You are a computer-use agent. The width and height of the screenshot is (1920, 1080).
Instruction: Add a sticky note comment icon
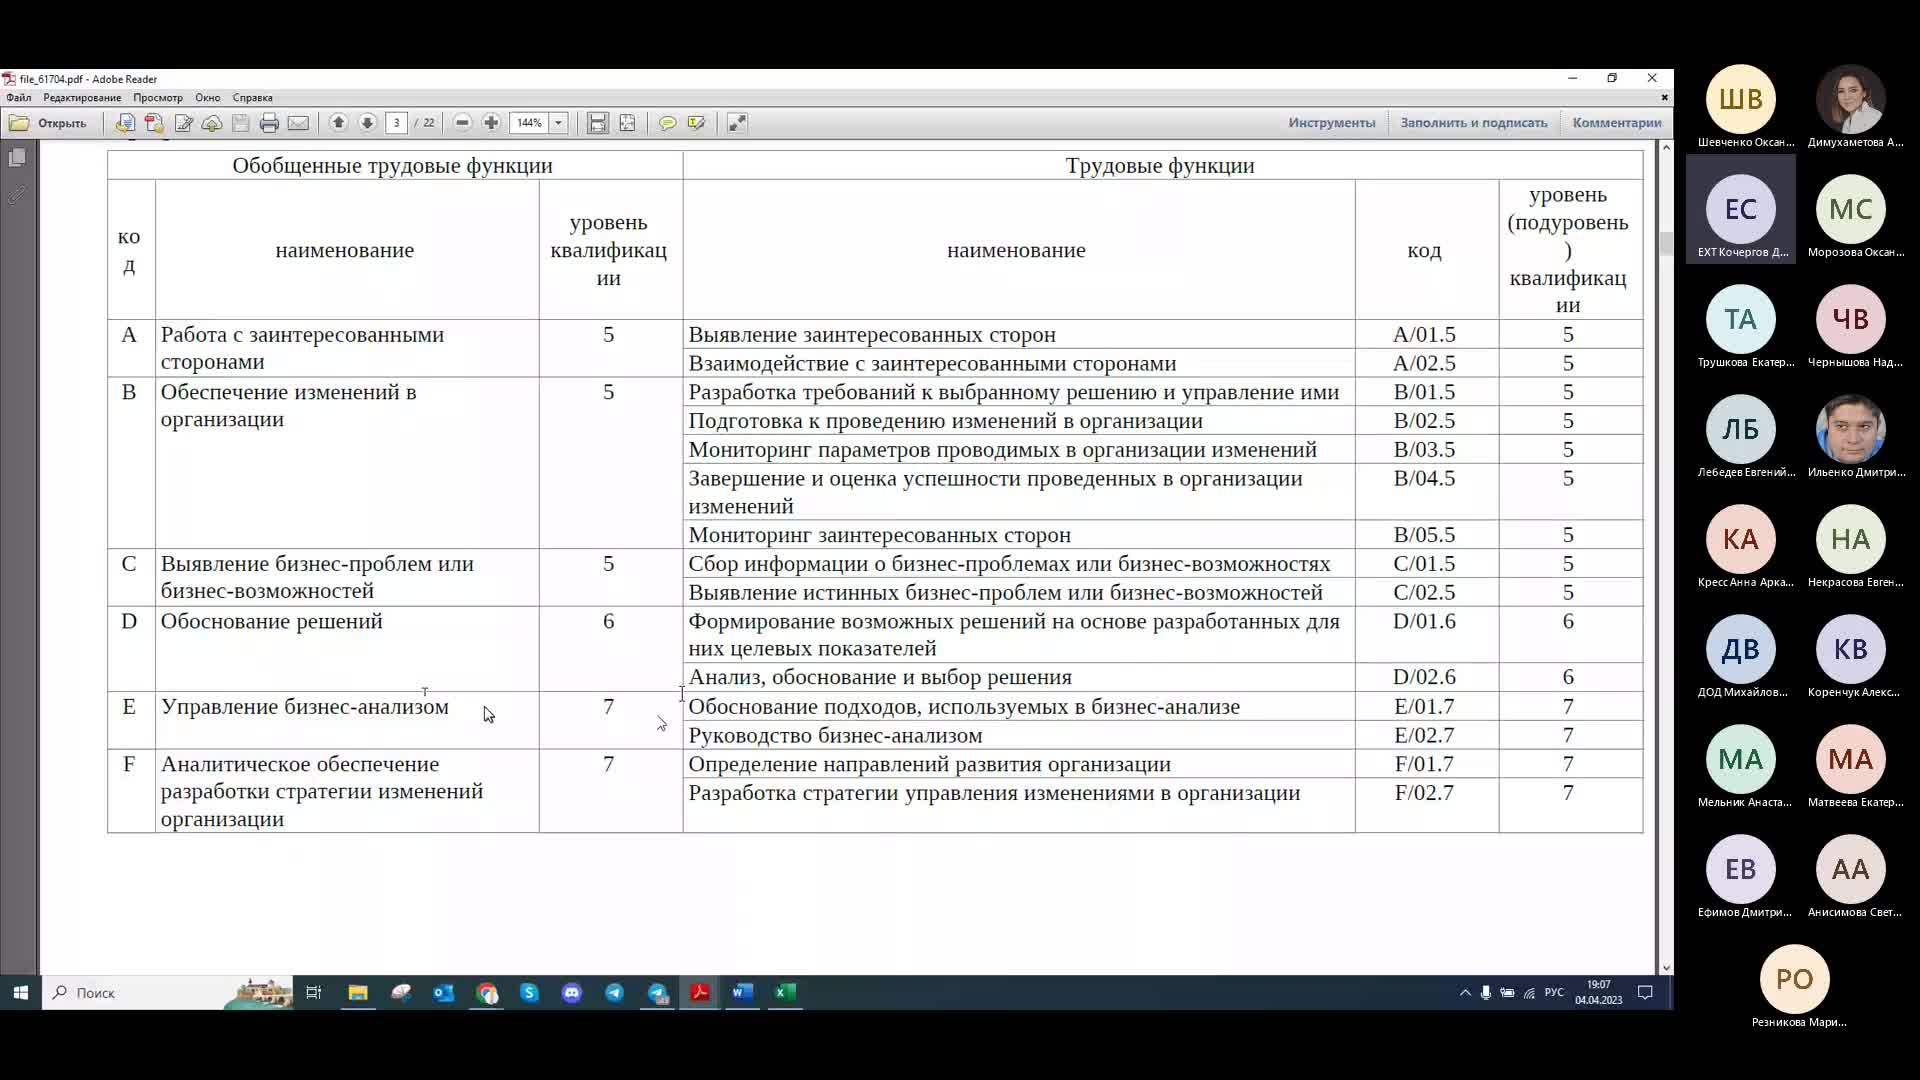click(667, 123)
